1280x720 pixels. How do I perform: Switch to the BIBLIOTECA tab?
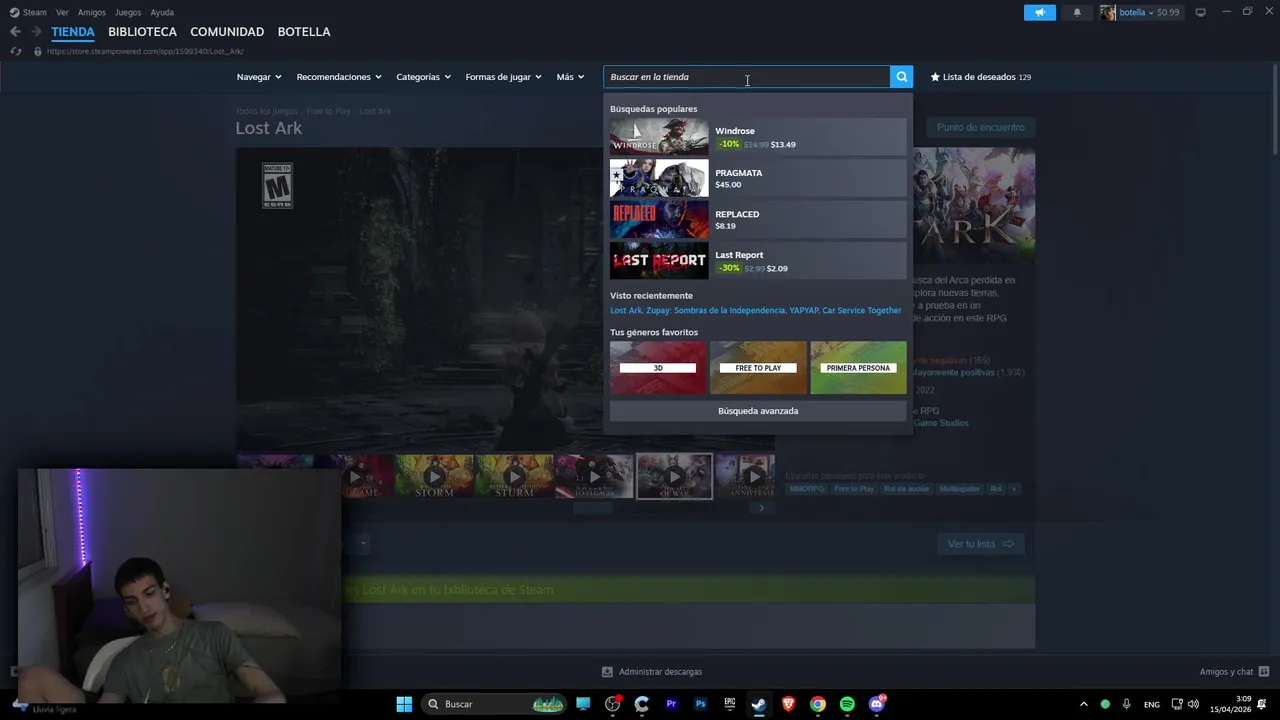142,32
